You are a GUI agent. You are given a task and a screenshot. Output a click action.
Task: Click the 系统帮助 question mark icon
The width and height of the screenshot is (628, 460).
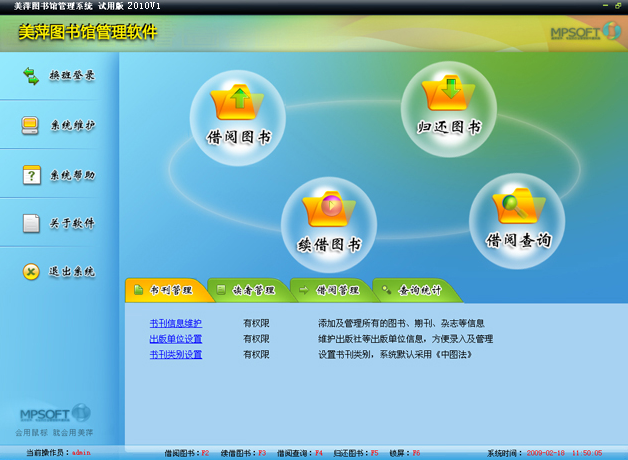pyautogui.click(x=32, y=175)
